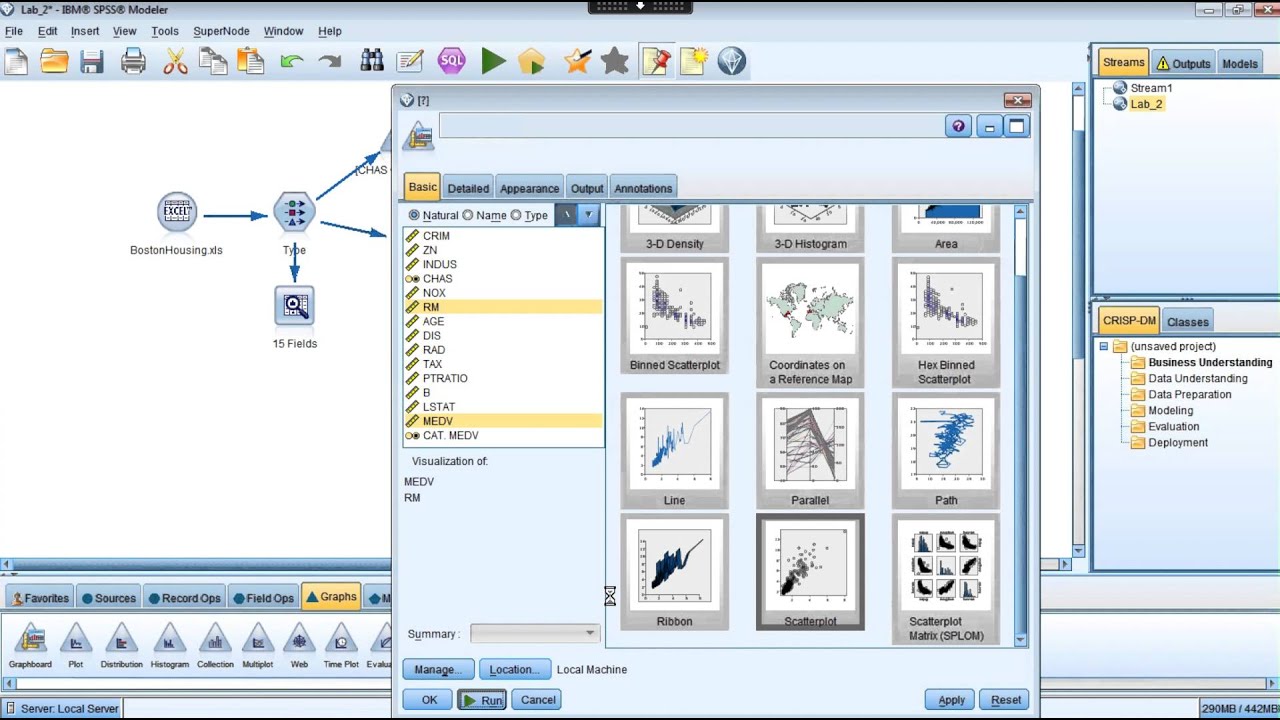Select Stream1 in the Streams manager
This screenshot has width=1280, height=720.
point(1151,88)
